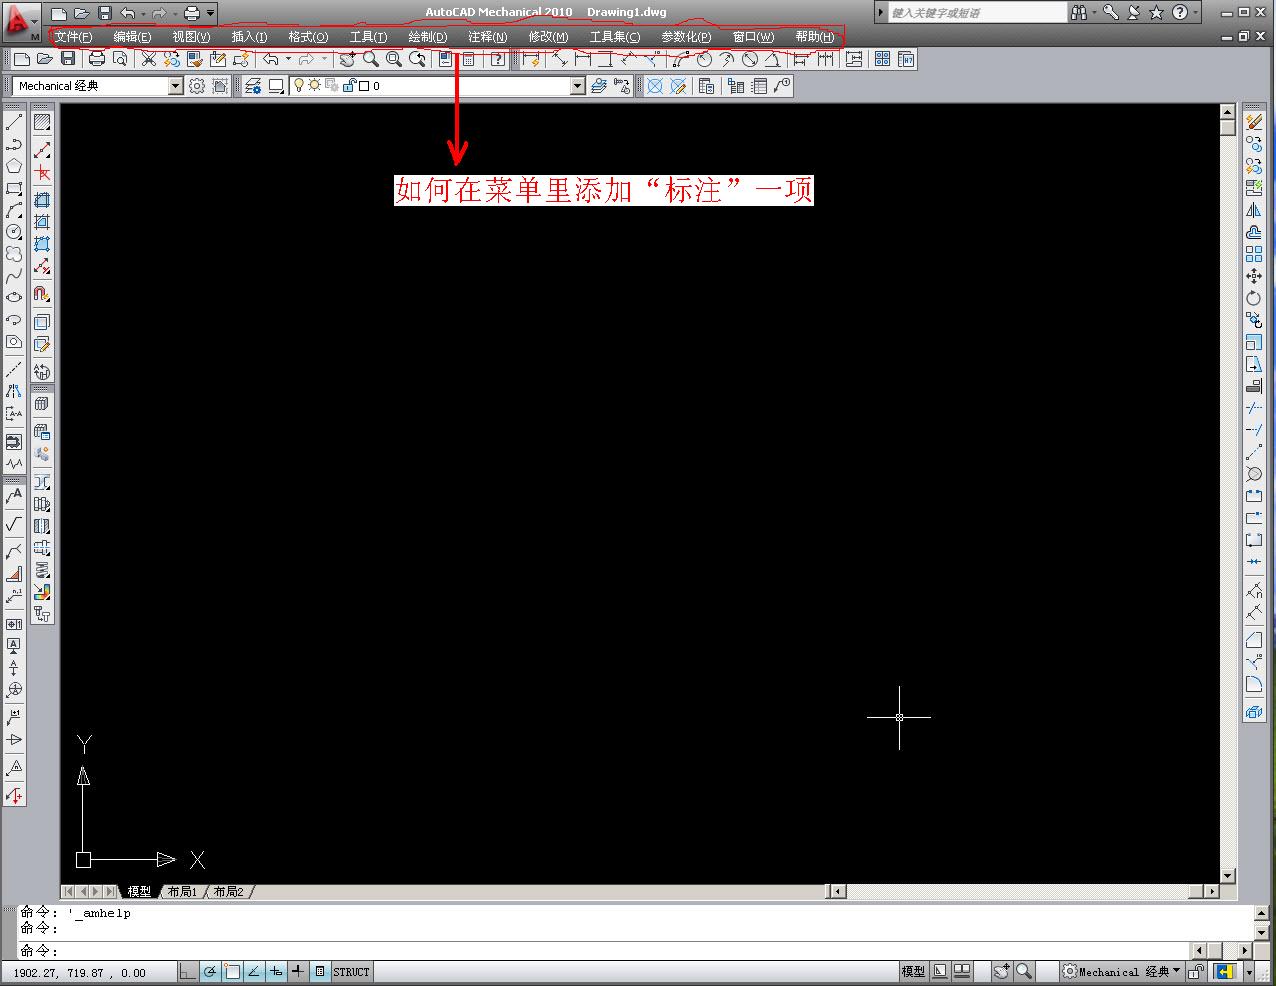
Task: Open the 参数化(P) menu
Action: 686,37
